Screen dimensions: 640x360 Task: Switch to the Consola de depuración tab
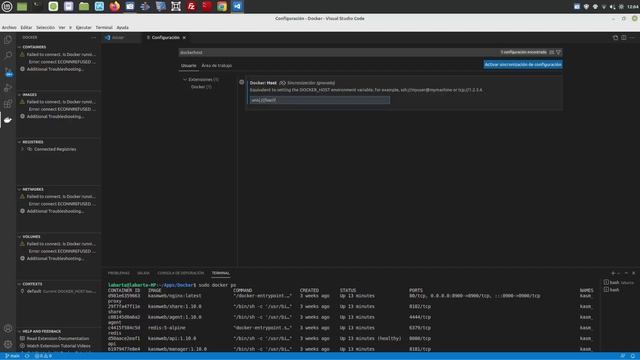tap(180, 273)
